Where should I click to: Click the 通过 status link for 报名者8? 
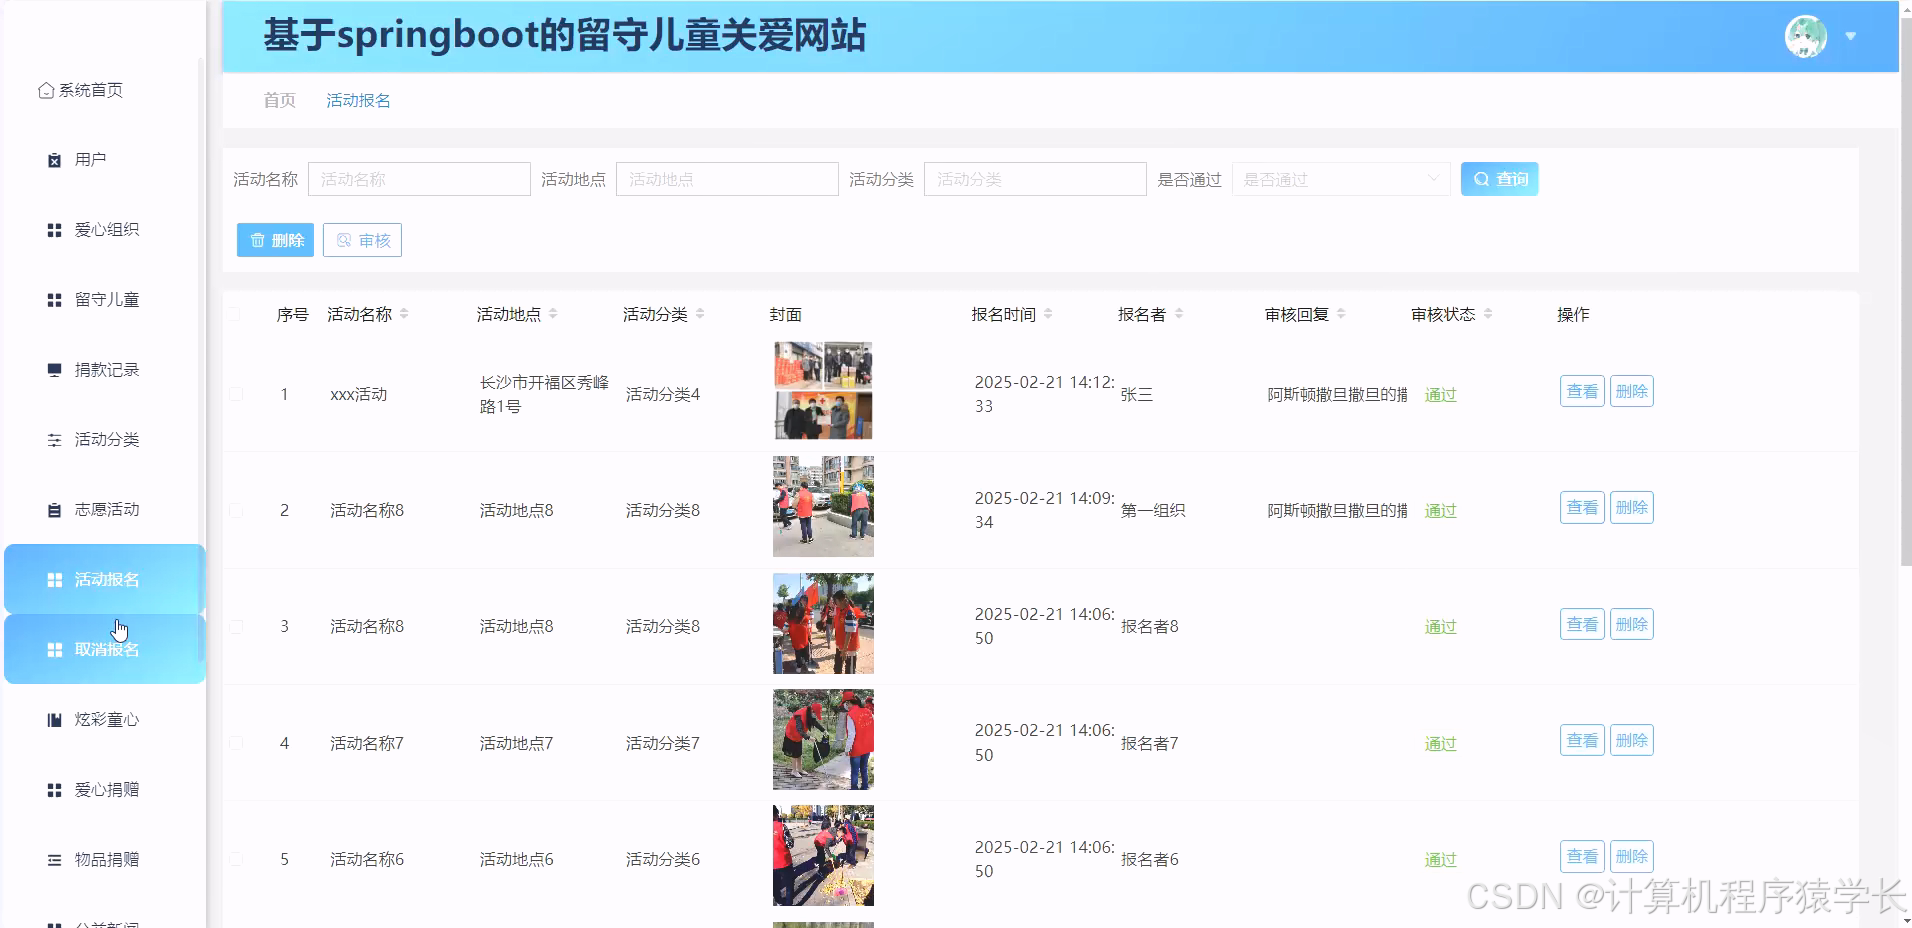coord(1439,626)
